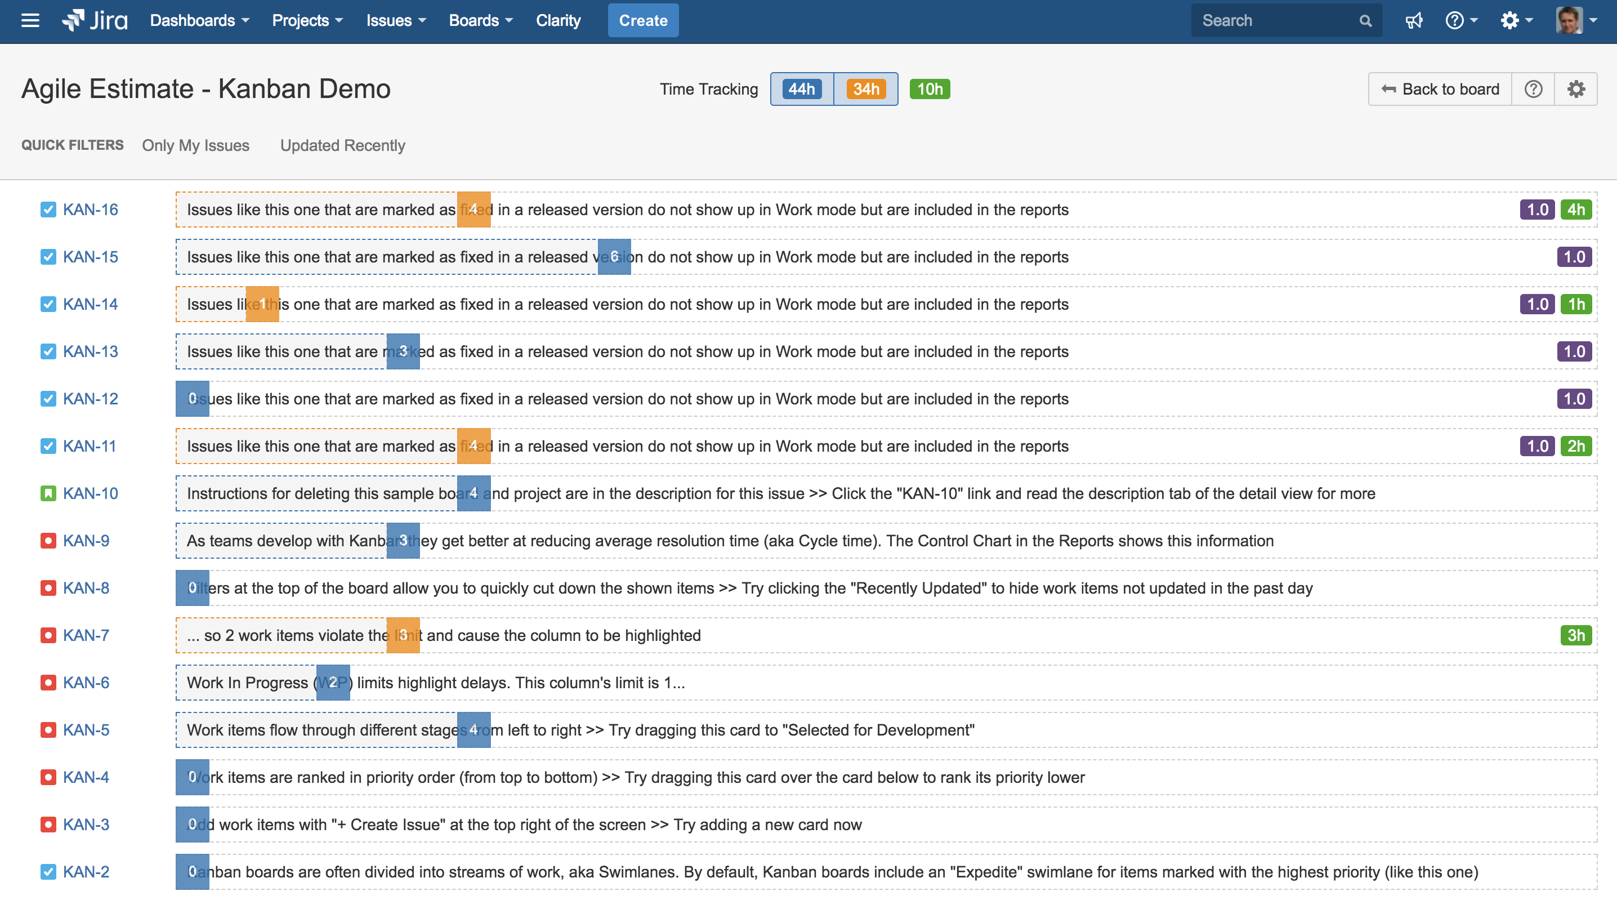Viewport: 1617px width, 900px height.
Task: Click the orange estimate handle on KAN-7
Action: click(x=403, y=635)
